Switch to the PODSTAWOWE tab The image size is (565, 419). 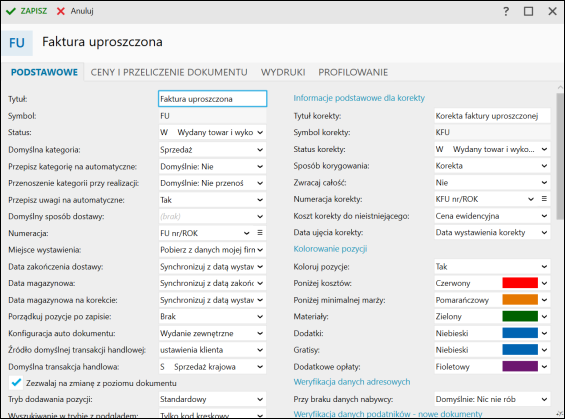coord(44,72)
